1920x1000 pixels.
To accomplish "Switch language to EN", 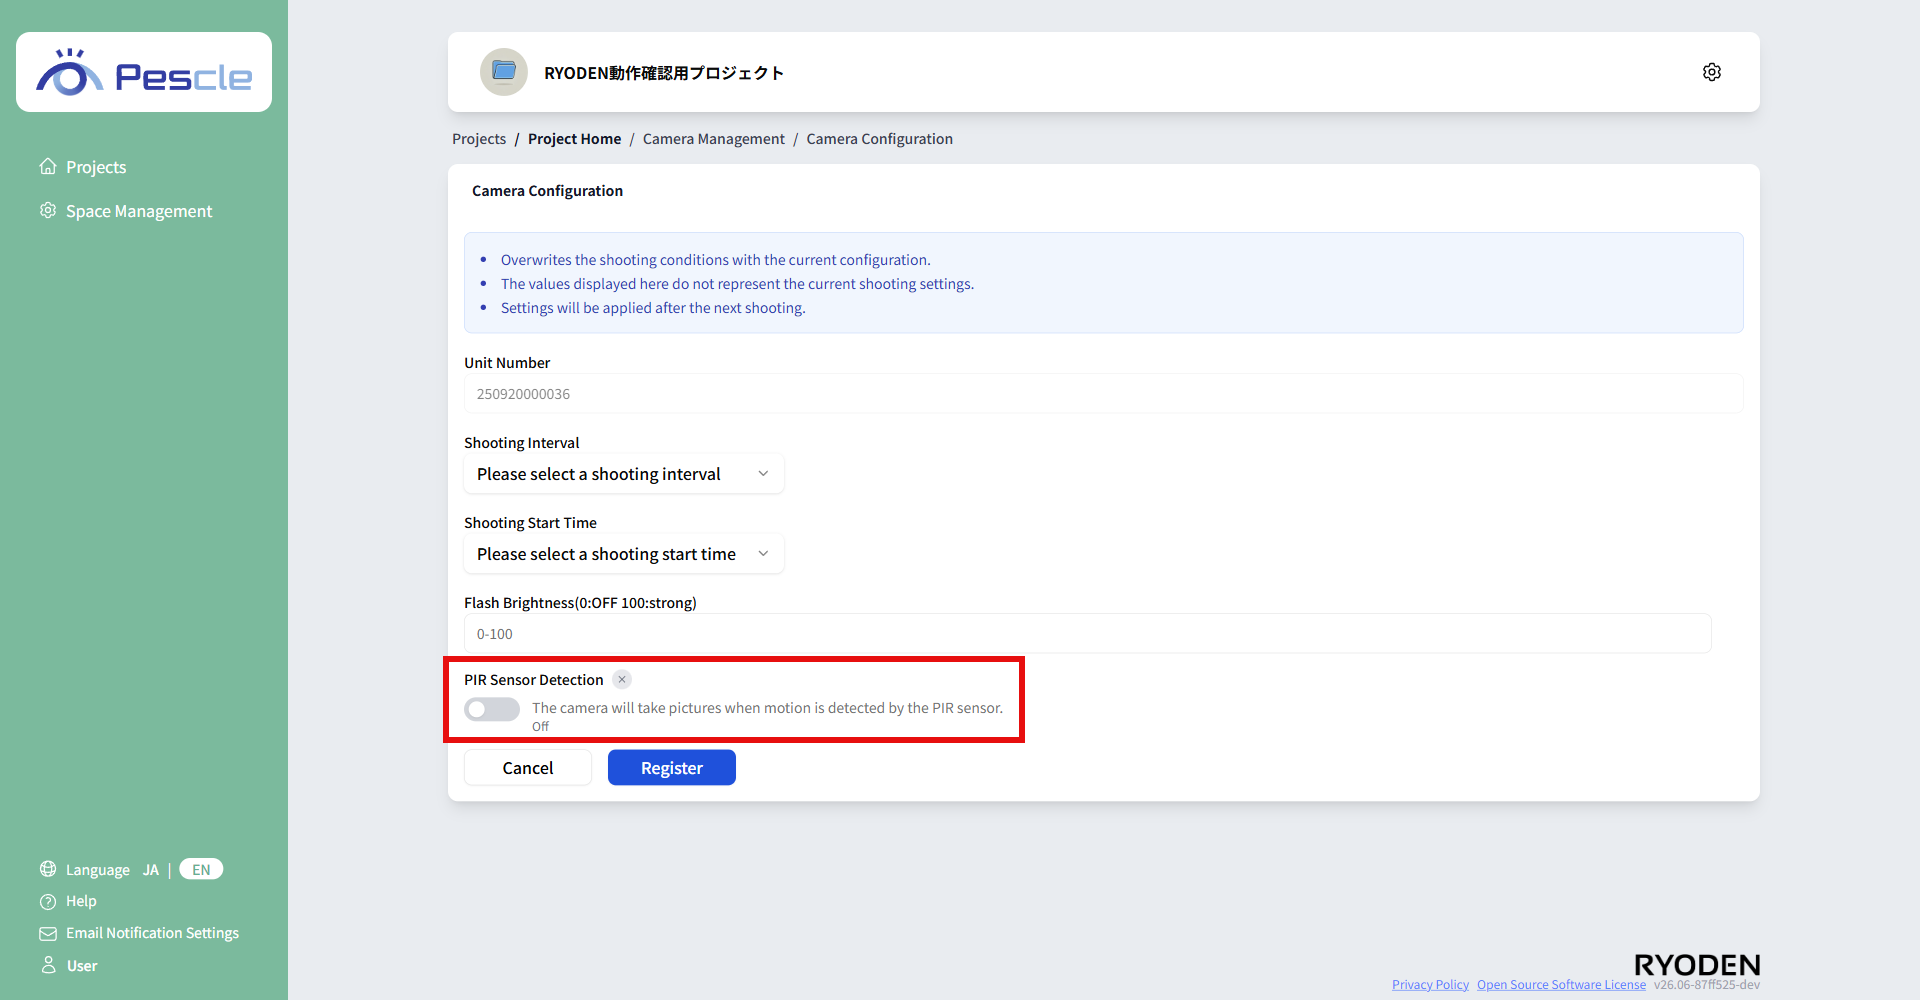I will 201,869.
